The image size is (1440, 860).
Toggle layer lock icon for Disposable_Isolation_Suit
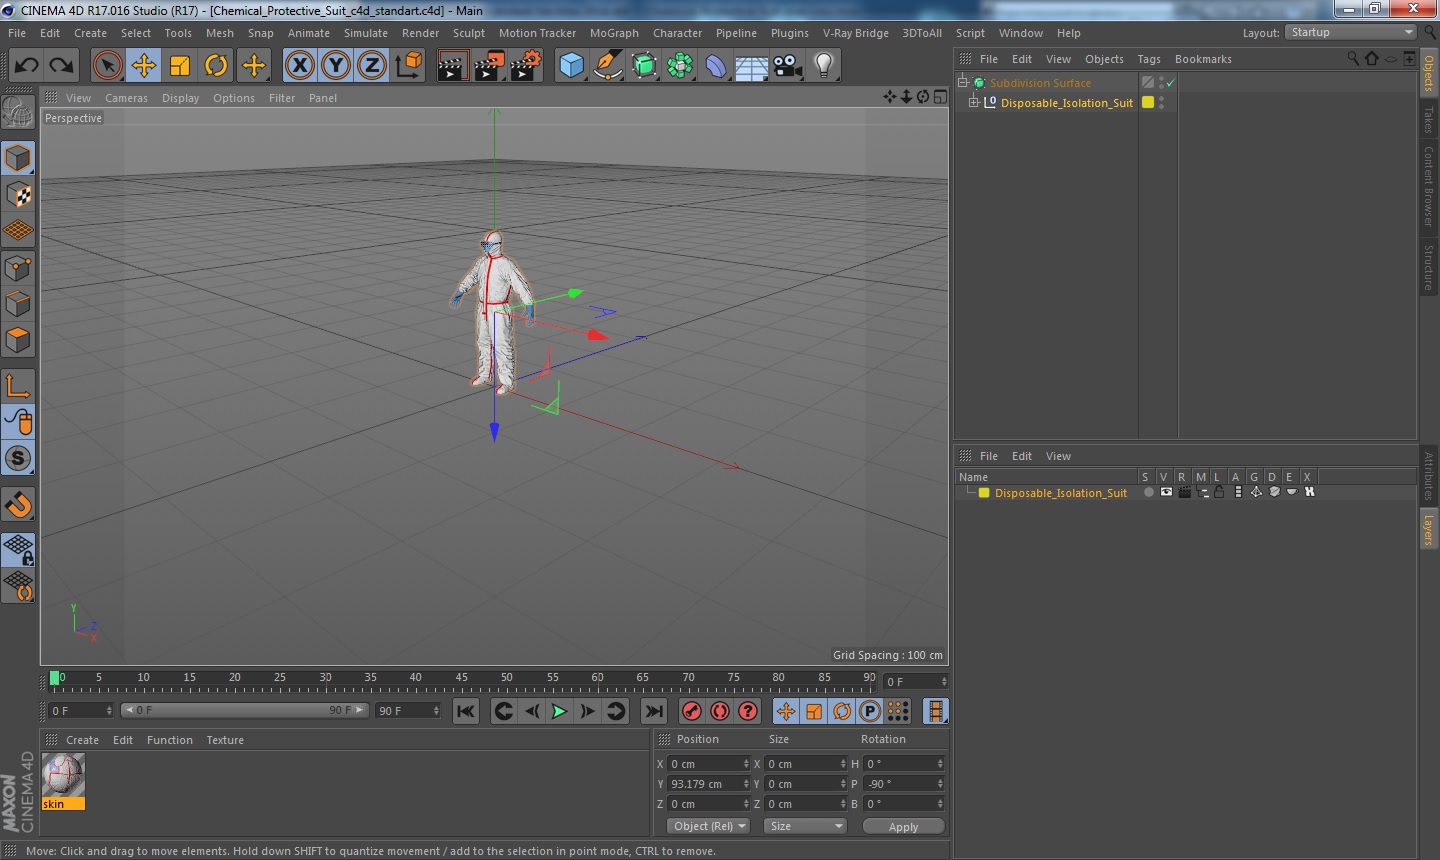pos(1219,492)
